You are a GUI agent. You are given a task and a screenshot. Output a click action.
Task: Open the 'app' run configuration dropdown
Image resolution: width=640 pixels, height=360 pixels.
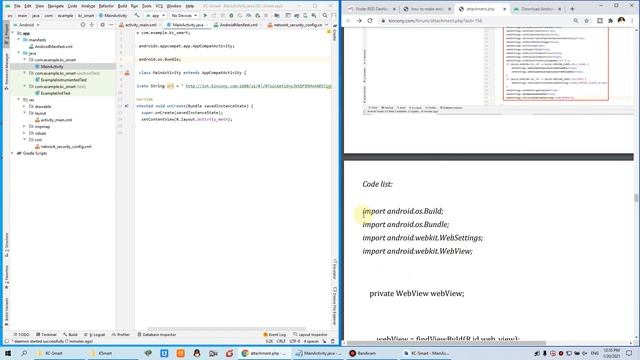click(x=156, y=16)
